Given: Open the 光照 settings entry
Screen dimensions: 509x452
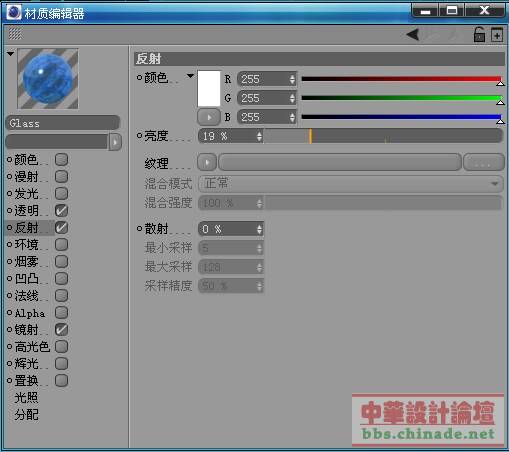Looking at the screenshot, I should point(27,397).
